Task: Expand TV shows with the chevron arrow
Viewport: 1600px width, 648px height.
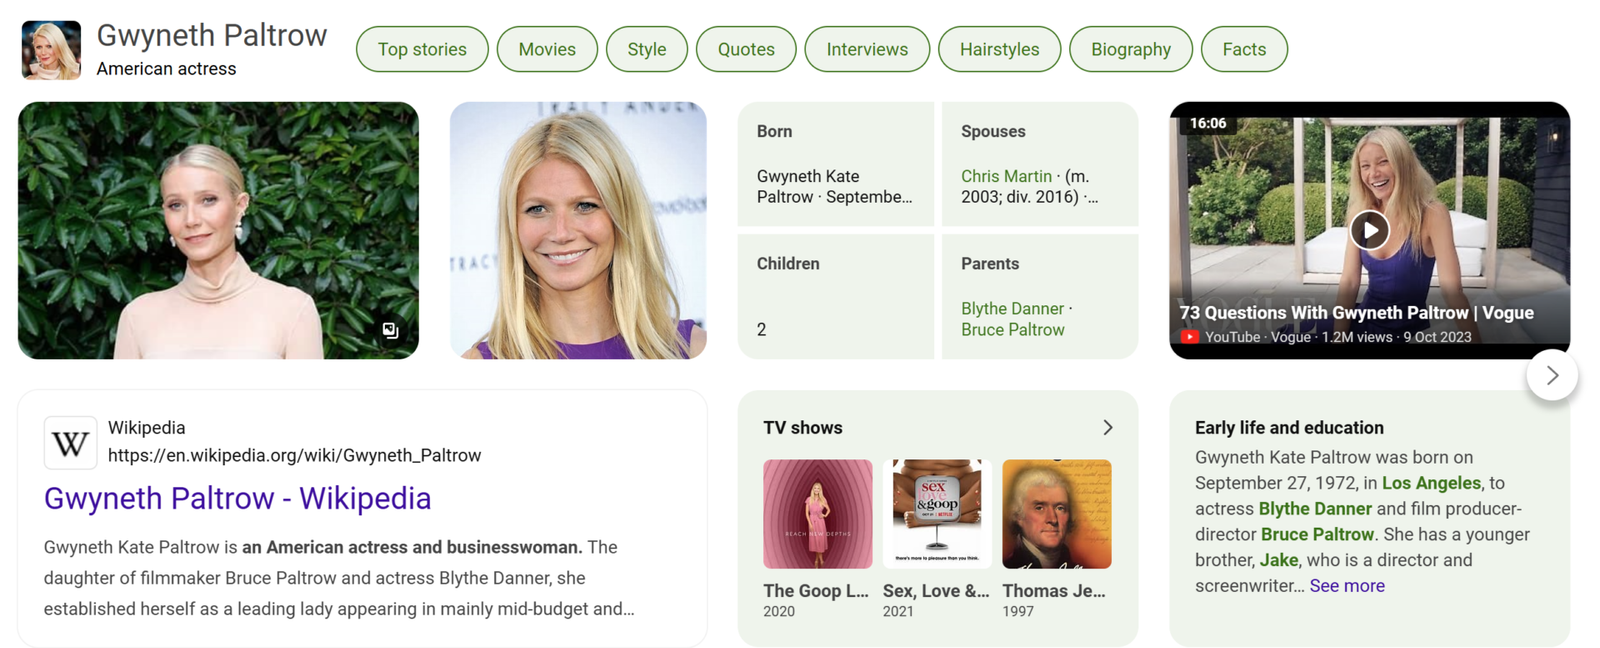Action: [1107, 427]
